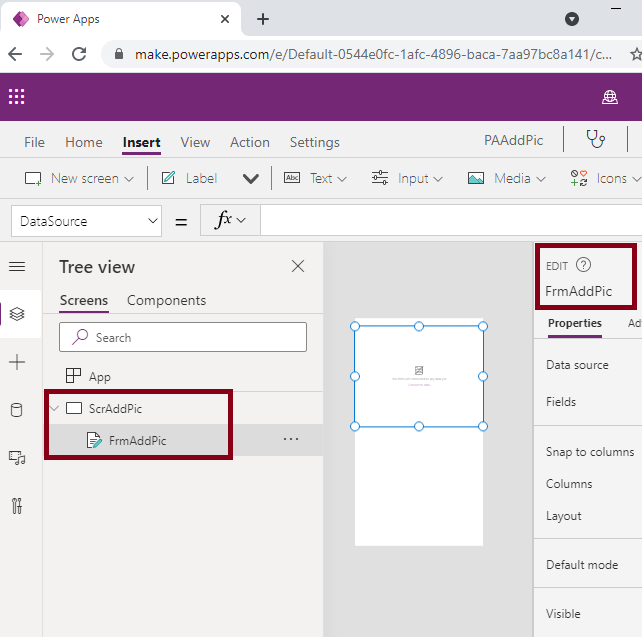
Task: Select the Properties tab in right pane
Action: [574, 323]
